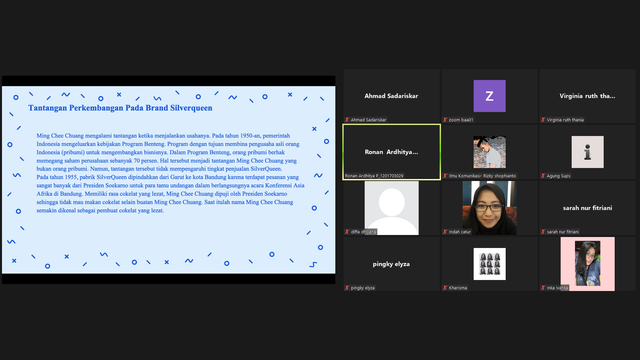Screen dimensions: 640x360
Task: Click slide line starting 'Ming Chee Chuang mengalami tantangan'
Action: 163,136
